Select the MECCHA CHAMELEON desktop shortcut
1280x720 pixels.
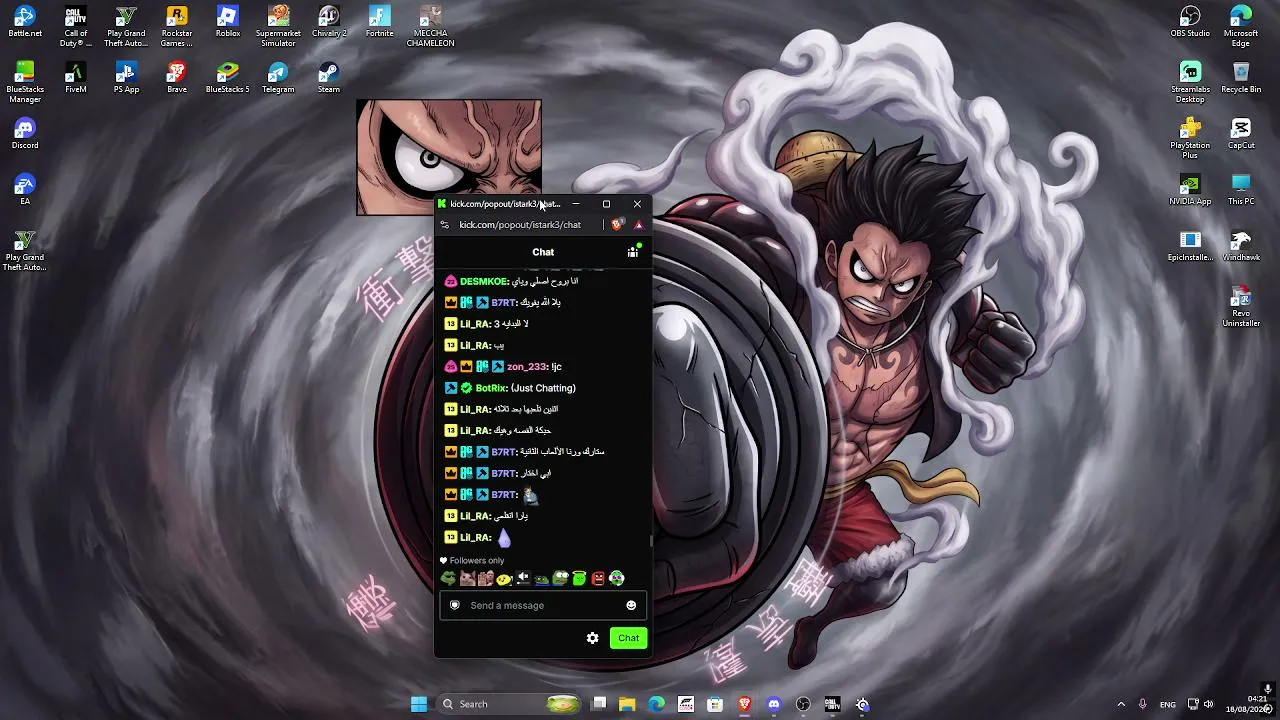pos(431,27)
